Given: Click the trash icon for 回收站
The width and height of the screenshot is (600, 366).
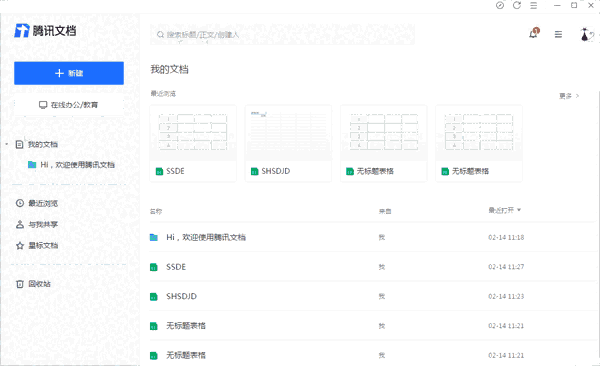Looking at the screenshot, I should tap(20, 284).
